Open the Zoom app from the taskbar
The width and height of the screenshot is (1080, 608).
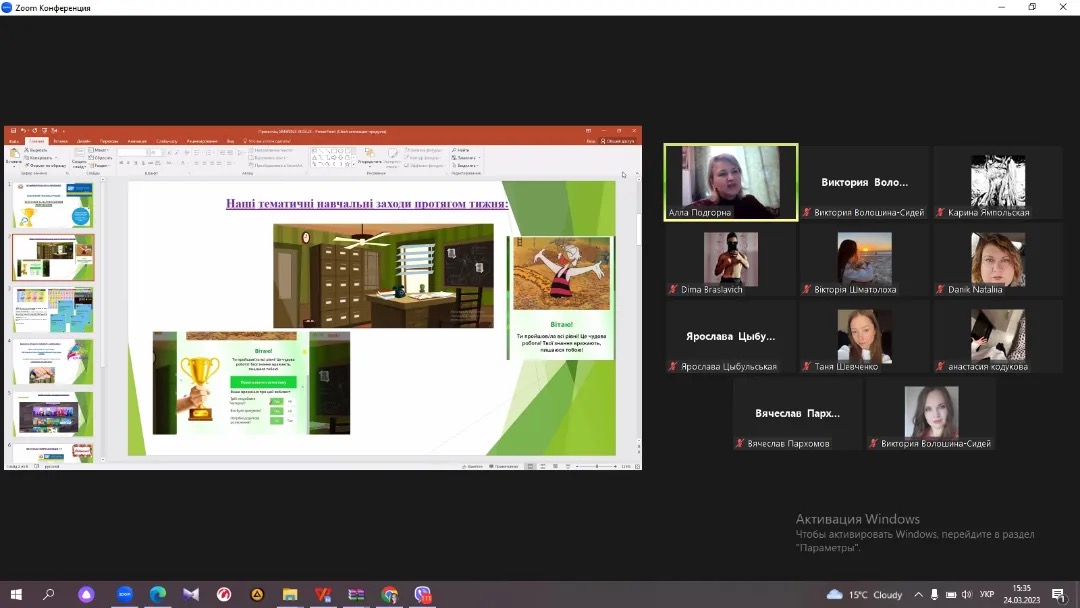(x=125, y=594)
